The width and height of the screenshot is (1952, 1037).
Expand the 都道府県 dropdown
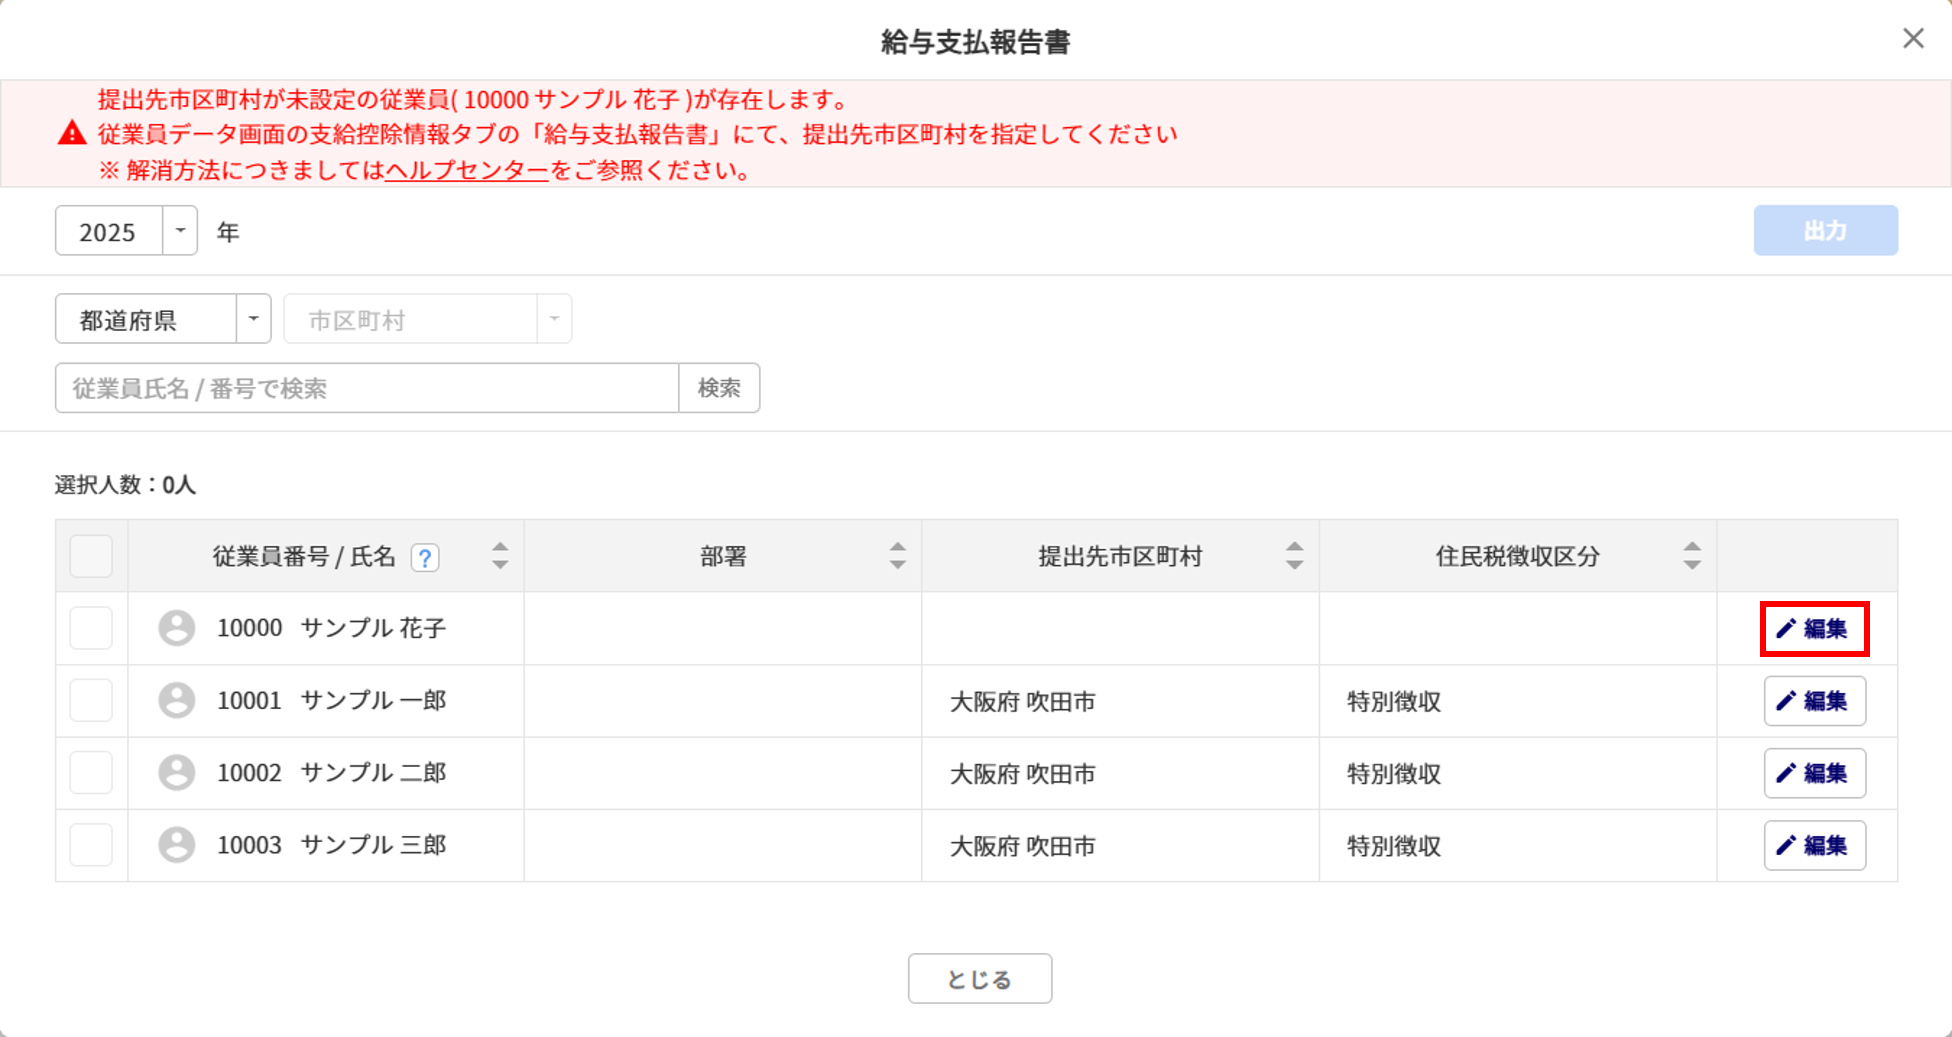point(253,319)
